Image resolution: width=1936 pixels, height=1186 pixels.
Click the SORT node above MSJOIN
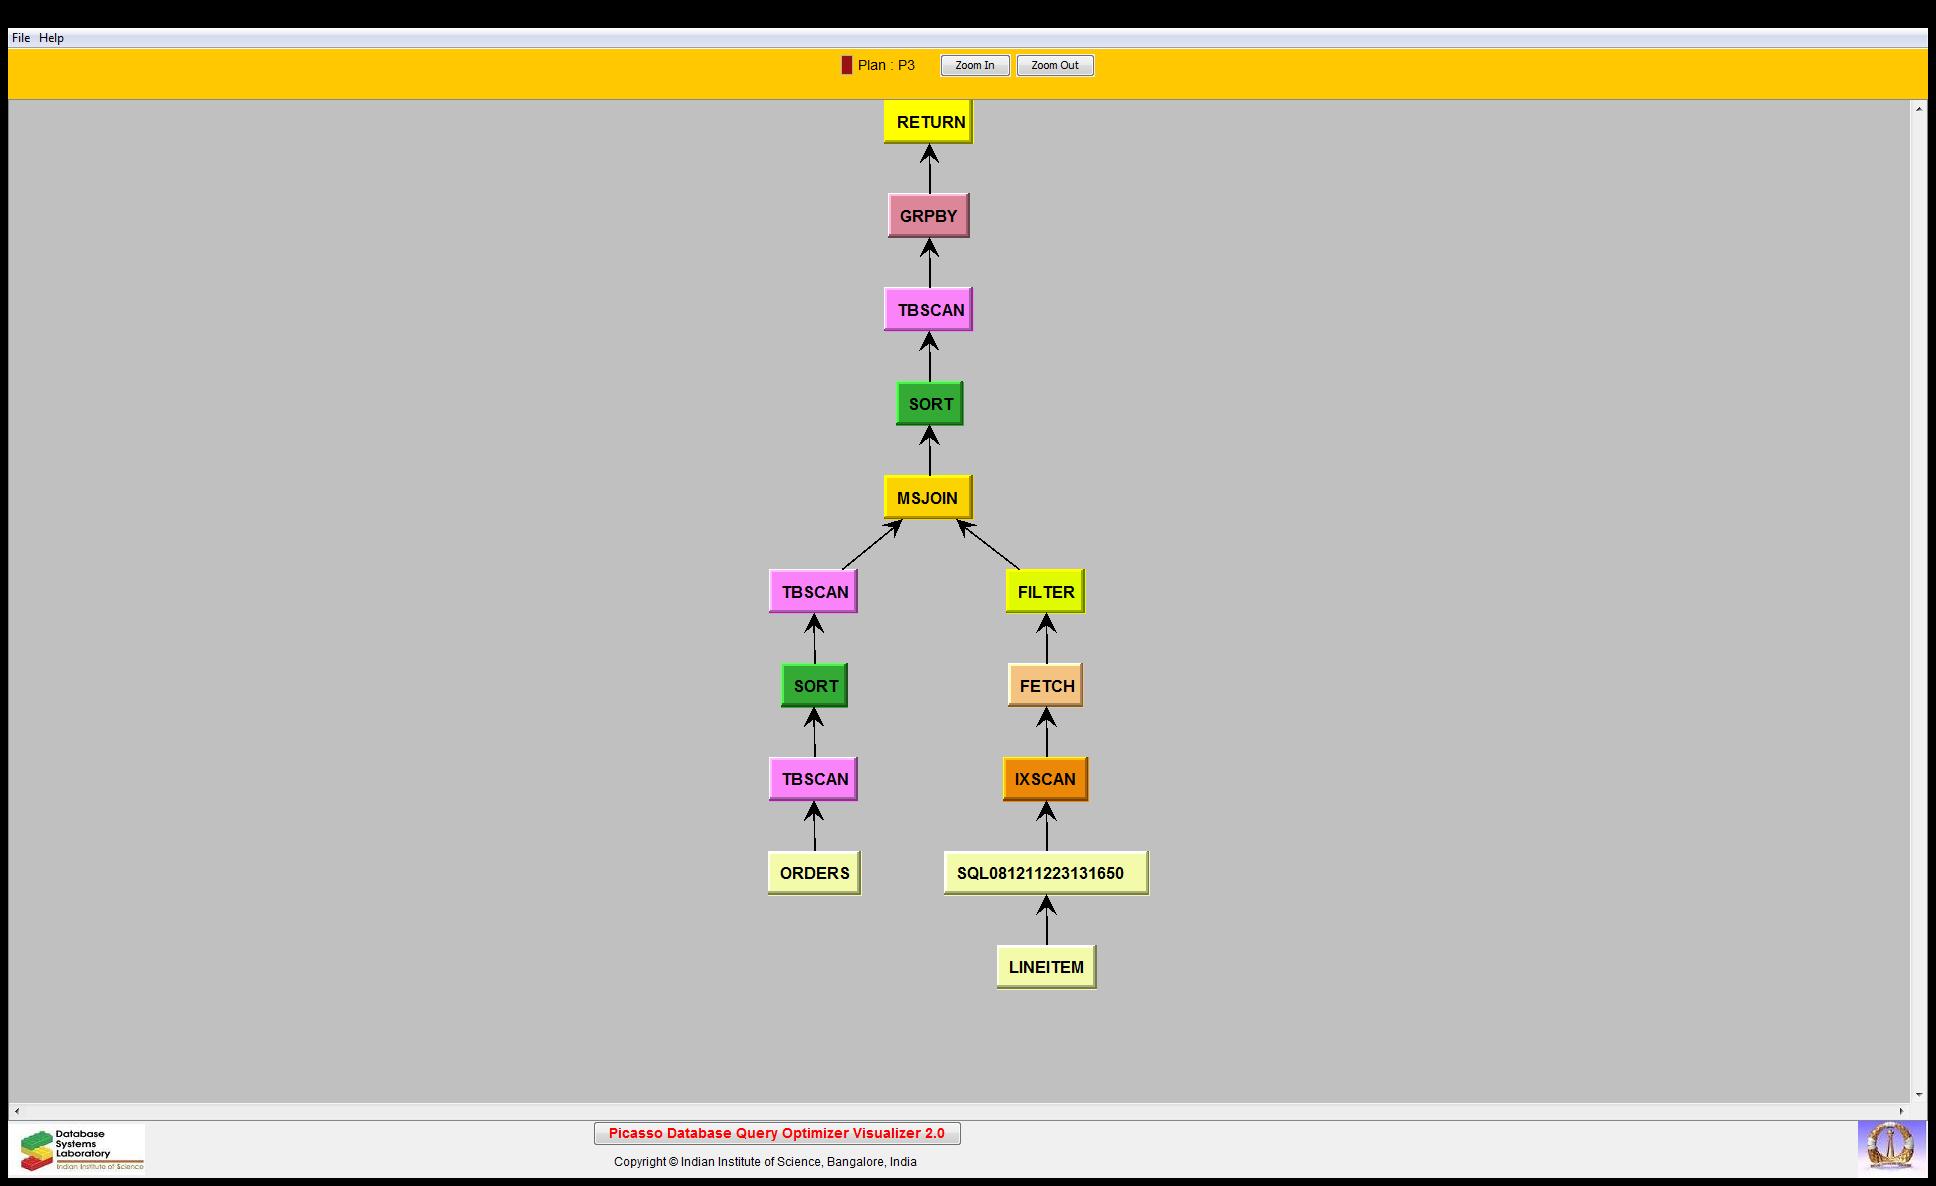(x=929, y=404)
